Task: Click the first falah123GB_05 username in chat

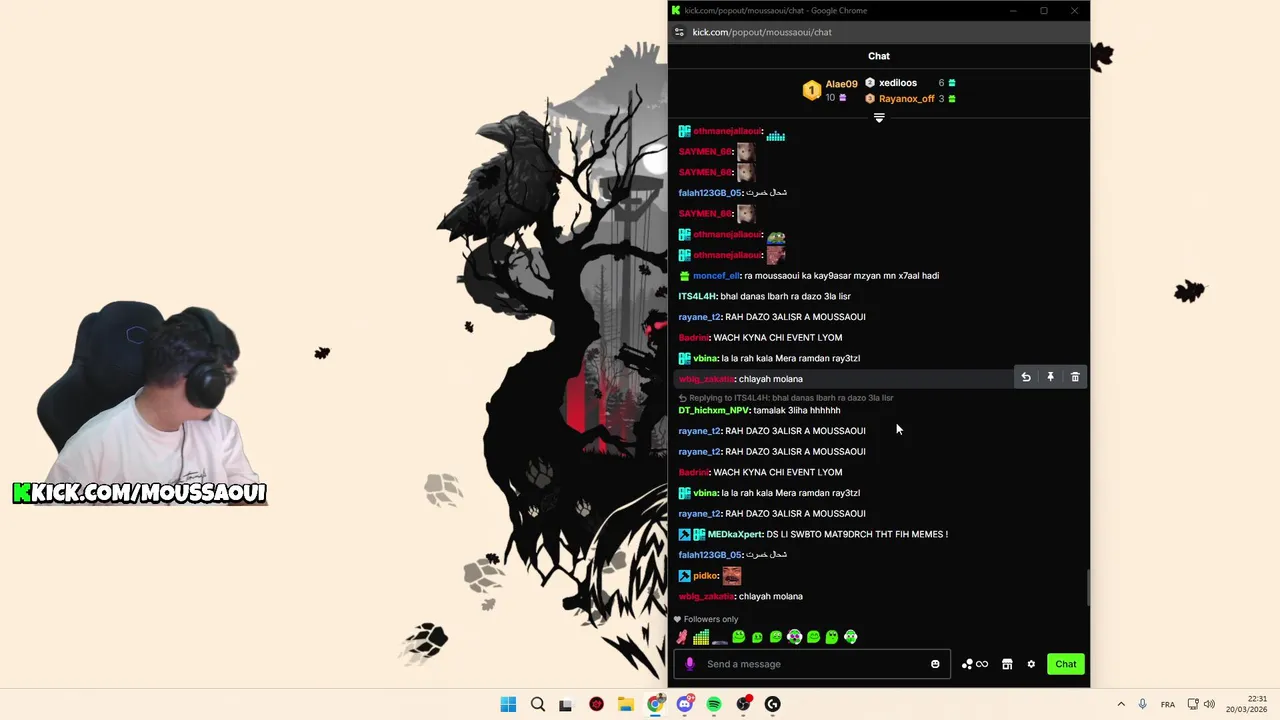Action: [x=710, y=193]
